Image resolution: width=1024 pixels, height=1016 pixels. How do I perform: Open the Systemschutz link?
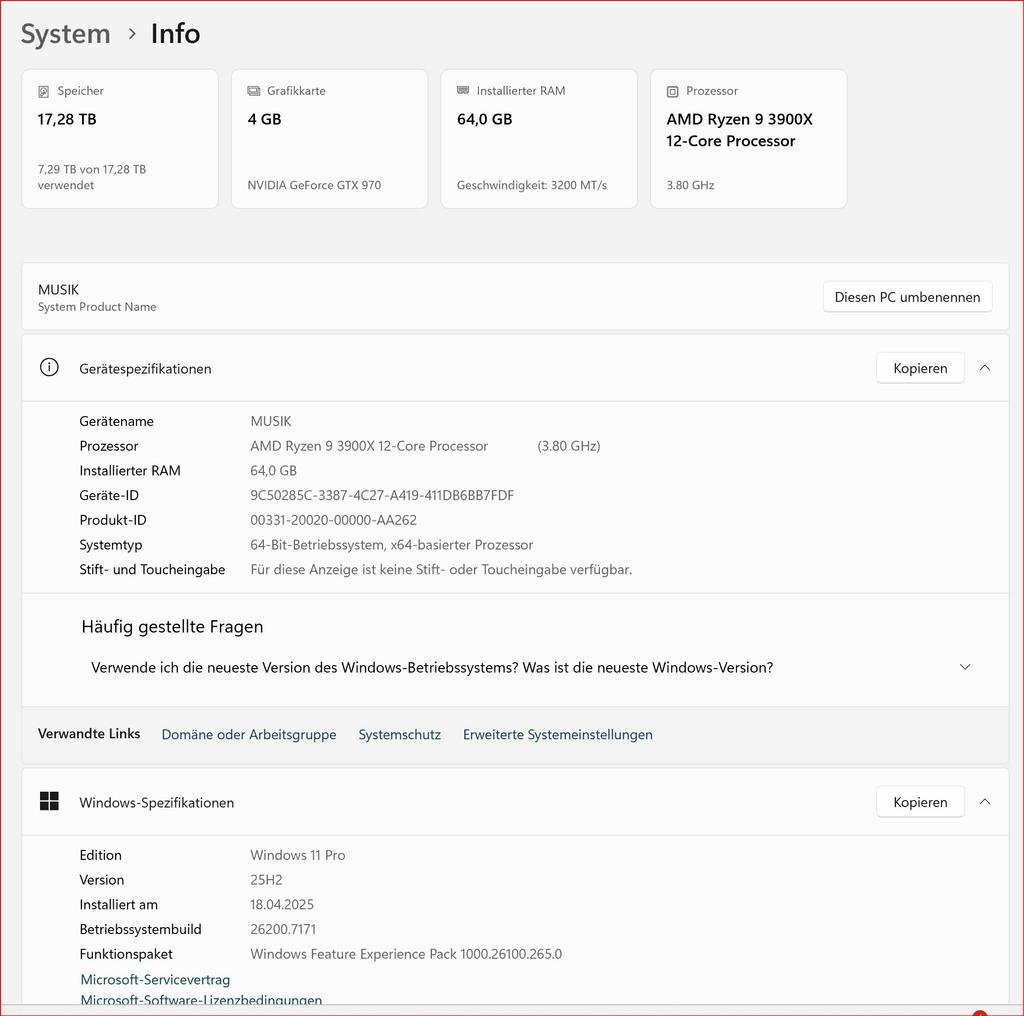(400, 735)
